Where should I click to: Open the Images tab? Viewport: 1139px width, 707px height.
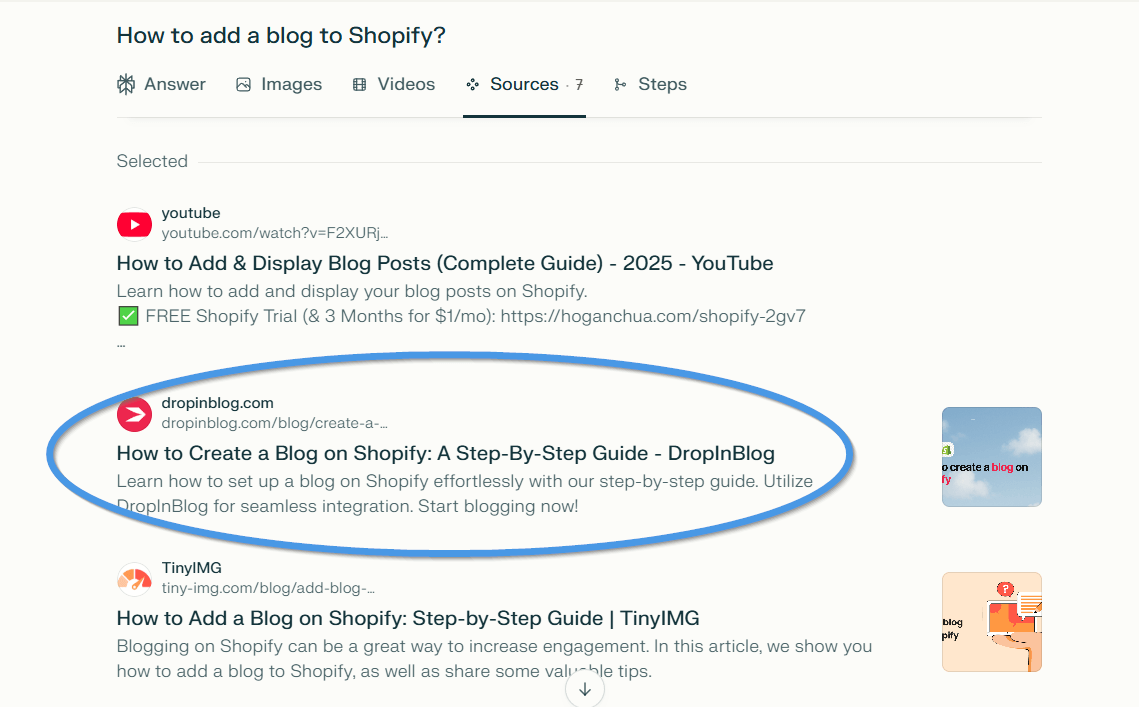pos(291,85)
